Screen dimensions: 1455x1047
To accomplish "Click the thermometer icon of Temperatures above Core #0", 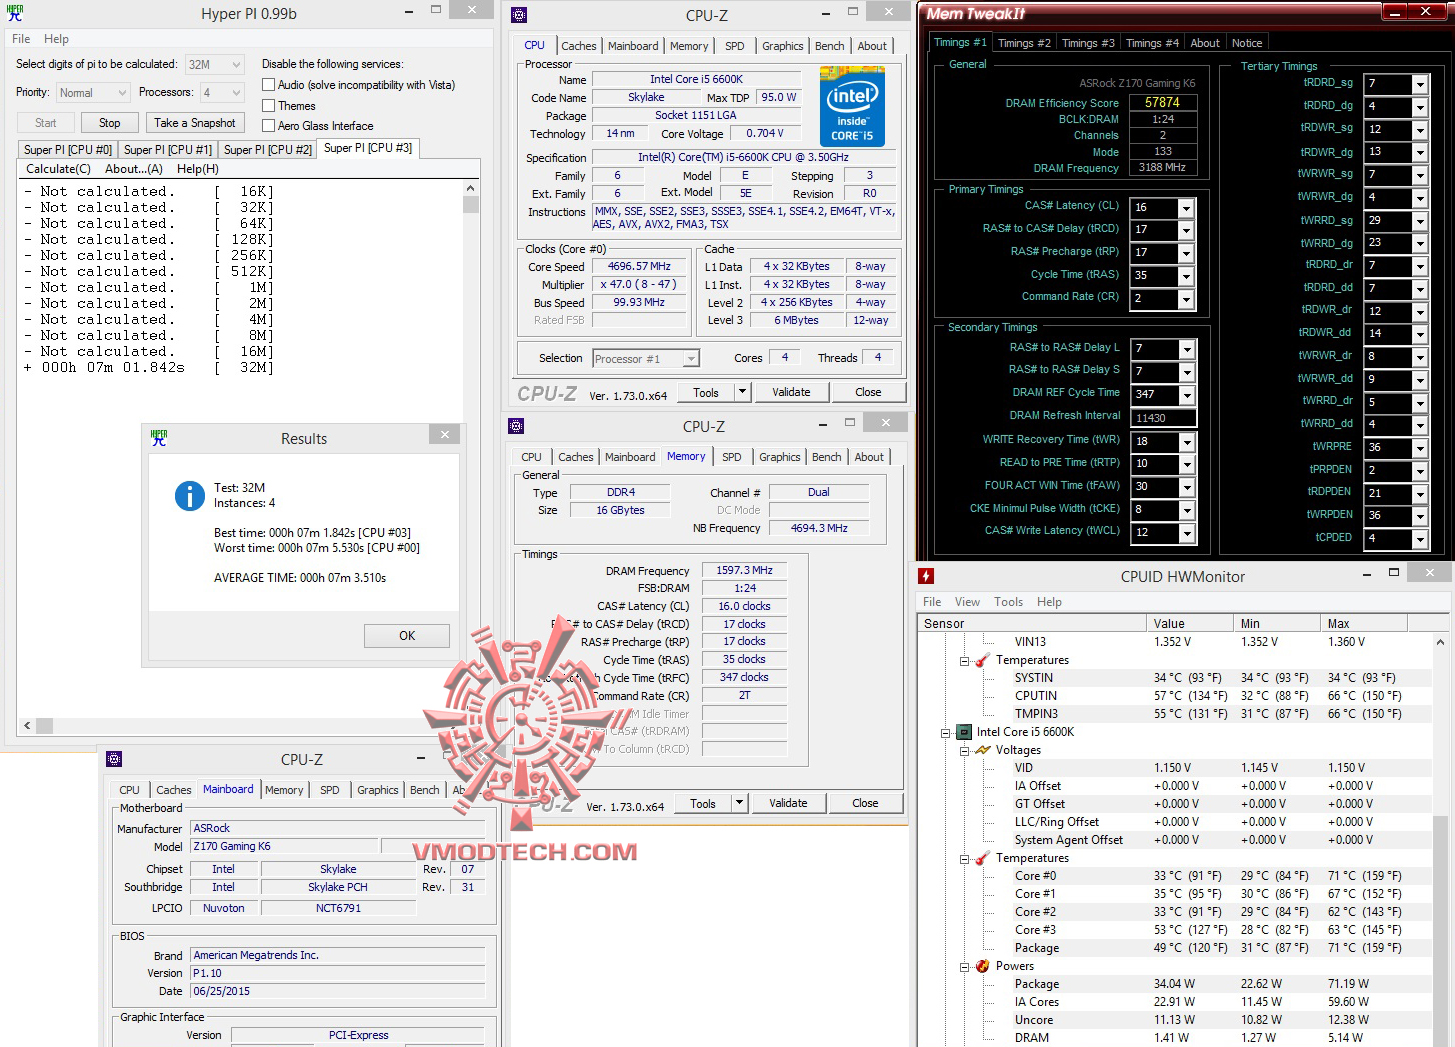I will pyautogui.click(x=983, y=858).
